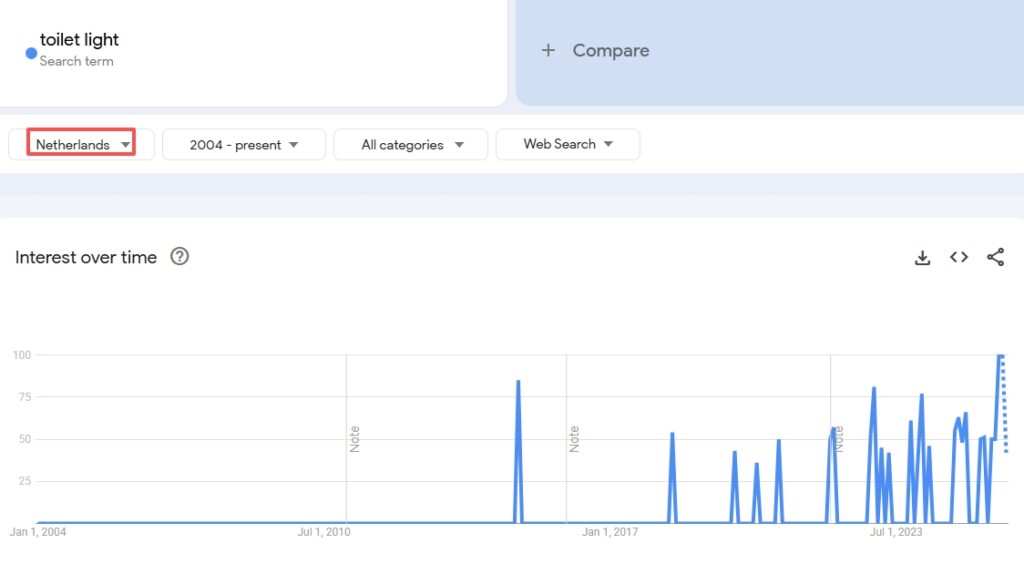Open the Note marker near Jan 2017
Image resolution: width=1024 pixels, height=564 pixels.
[x=574, y=439]
